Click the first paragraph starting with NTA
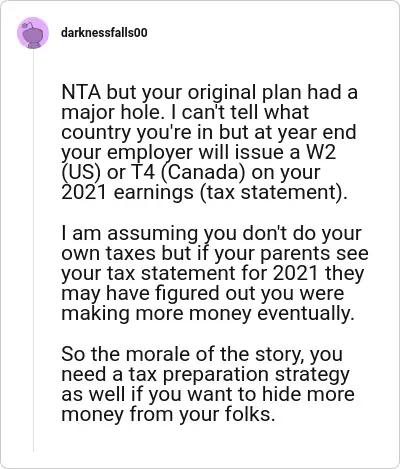Screen dimensions: 400x469 pyautogui.click(x=209, y=142)
